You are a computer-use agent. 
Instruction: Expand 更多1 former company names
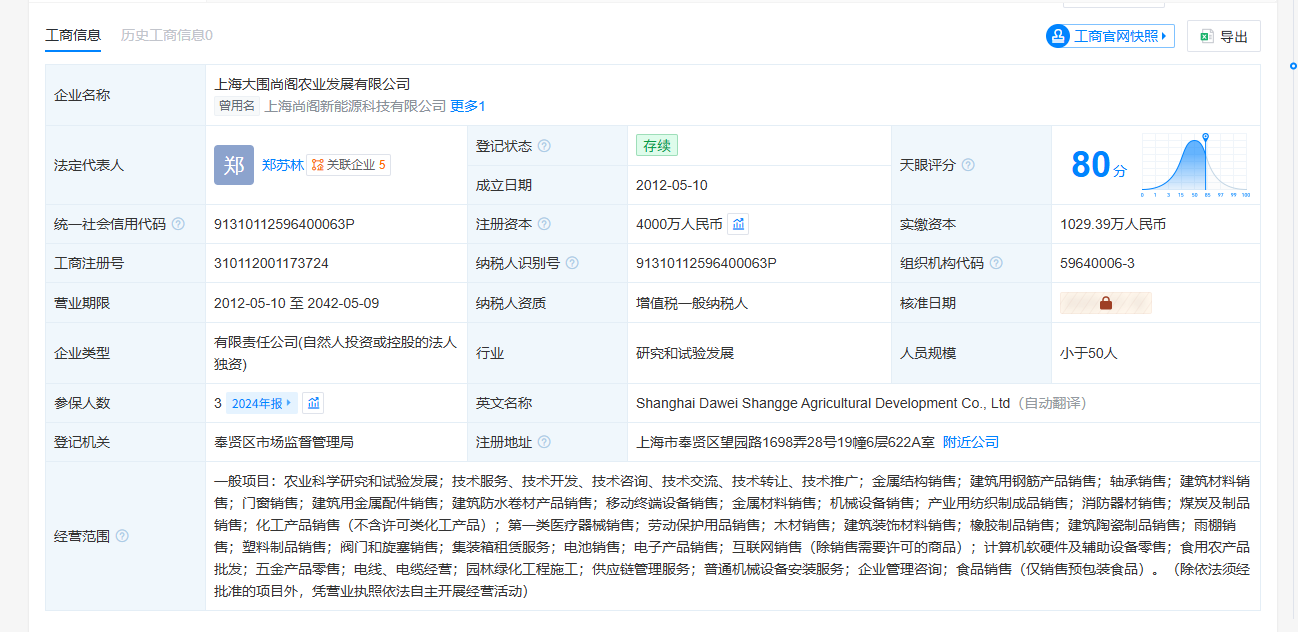pyautogui.click(x=468, y=106)
